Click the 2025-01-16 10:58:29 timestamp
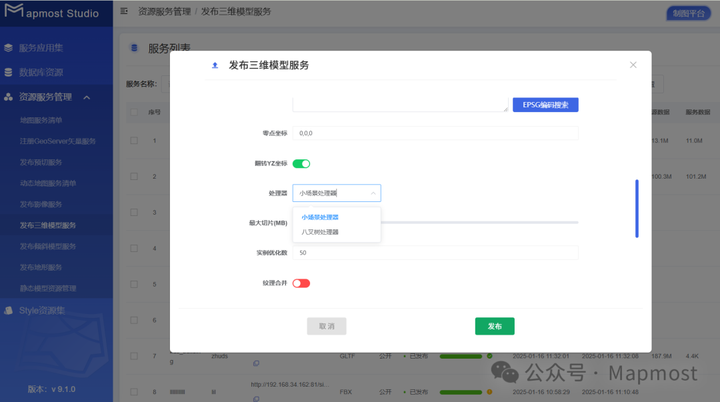This screenshot has height=402, width=720. coord(541,392)
